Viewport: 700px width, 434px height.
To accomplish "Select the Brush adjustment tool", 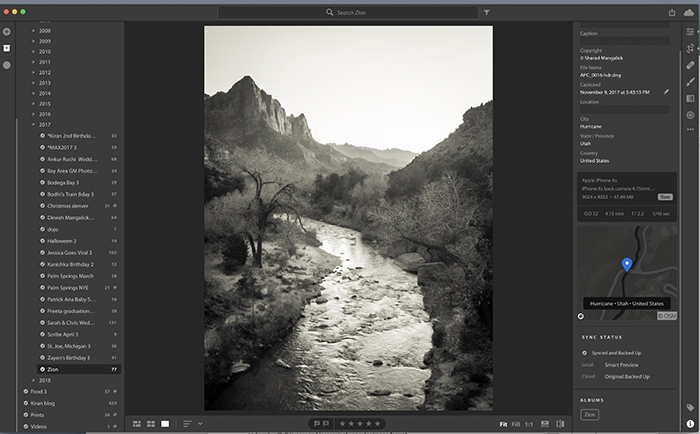I will [690, 82].
